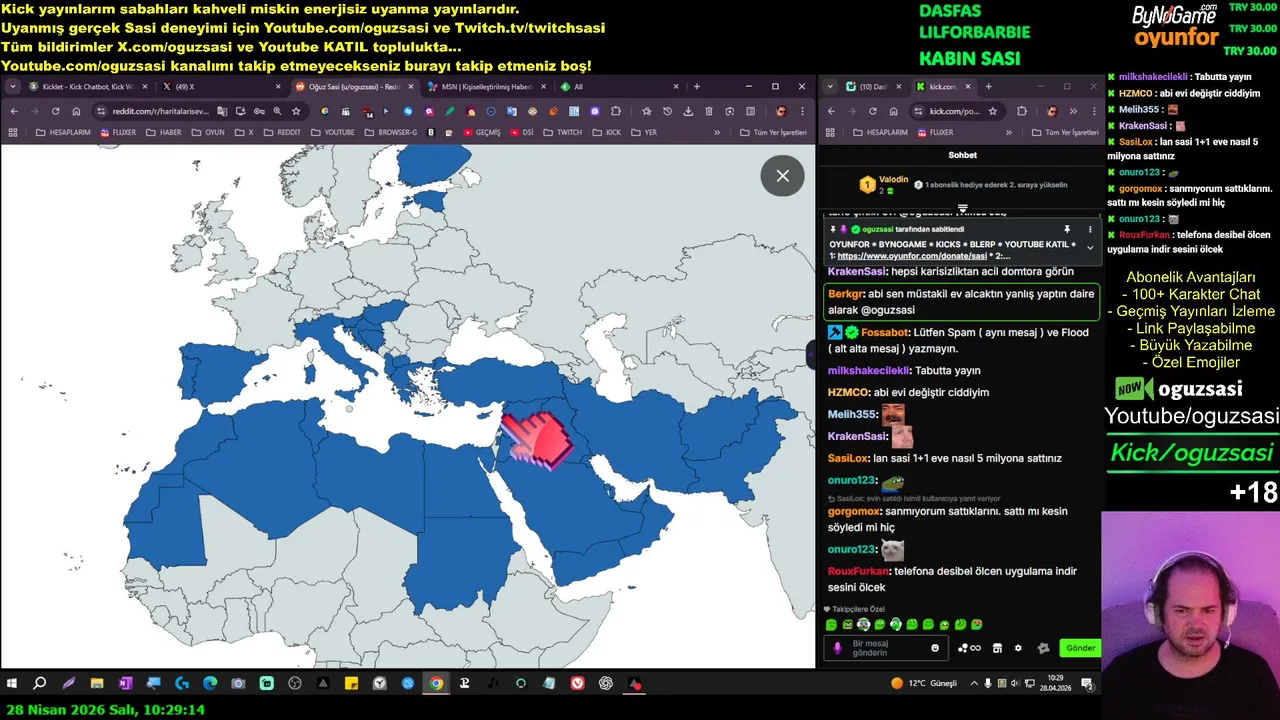Show more bookmarks chevron in Reddit window
Screen dimensions: 1280x720
tap(716, 132)
